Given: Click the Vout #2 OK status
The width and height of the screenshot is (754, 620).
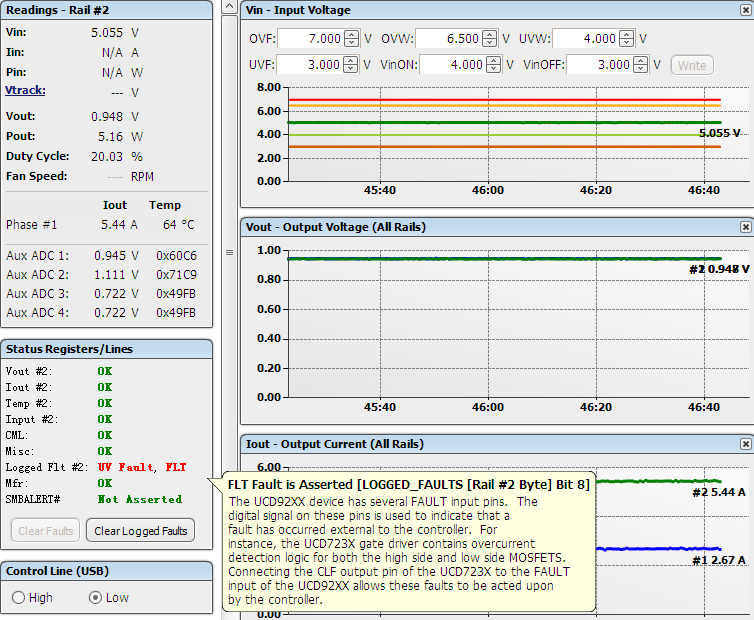Looking at the screenshot, I should (x=105, y=371).
